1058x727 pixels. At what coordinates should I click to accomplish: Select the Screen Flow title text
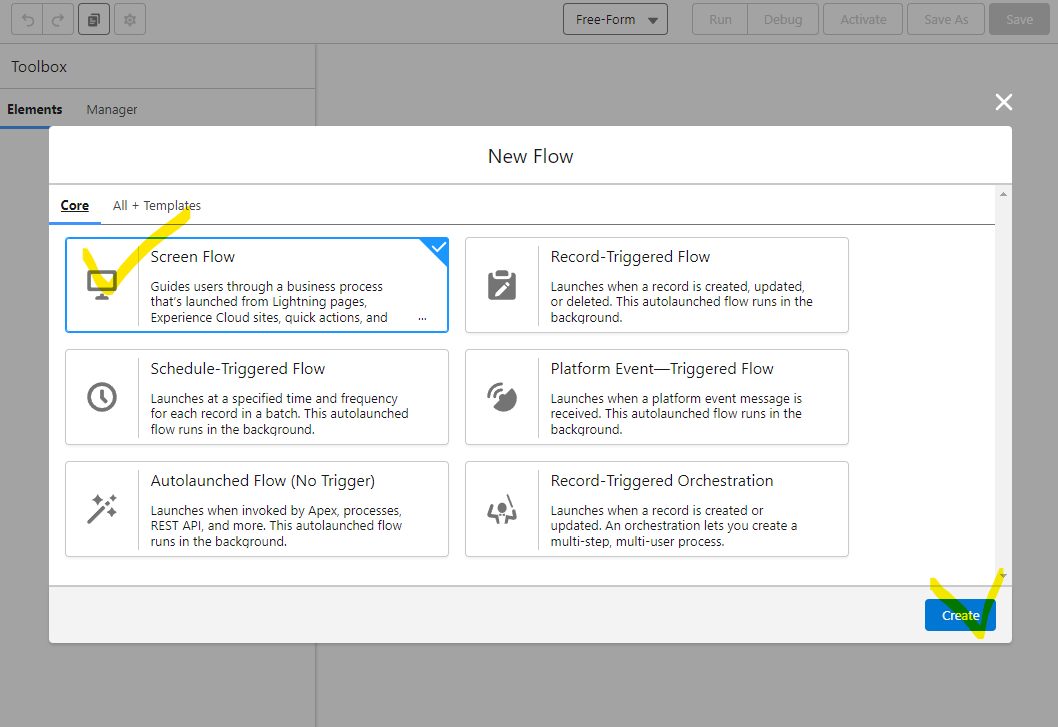click(192, 257)
